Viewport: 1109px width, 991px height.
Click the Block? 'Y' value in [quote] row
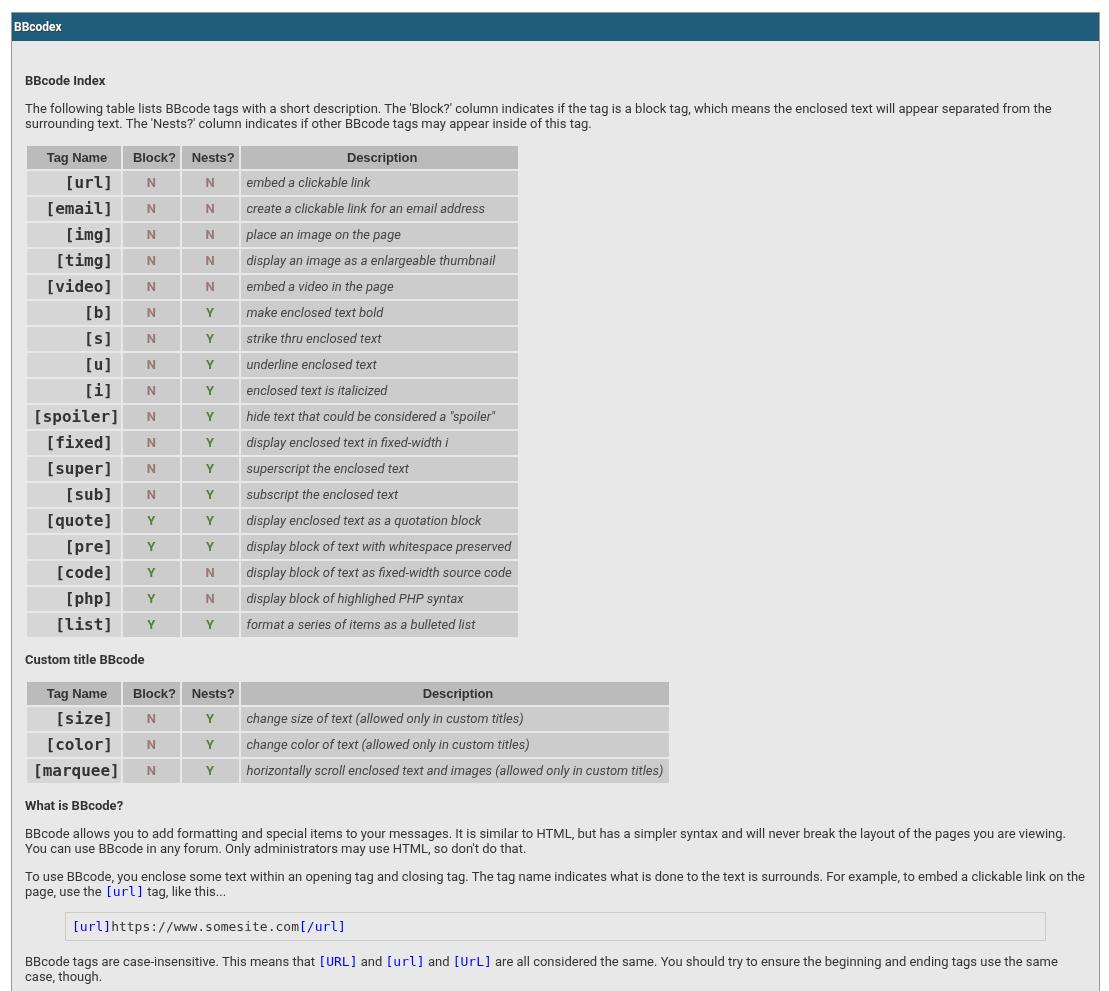(x=151, y=521)
